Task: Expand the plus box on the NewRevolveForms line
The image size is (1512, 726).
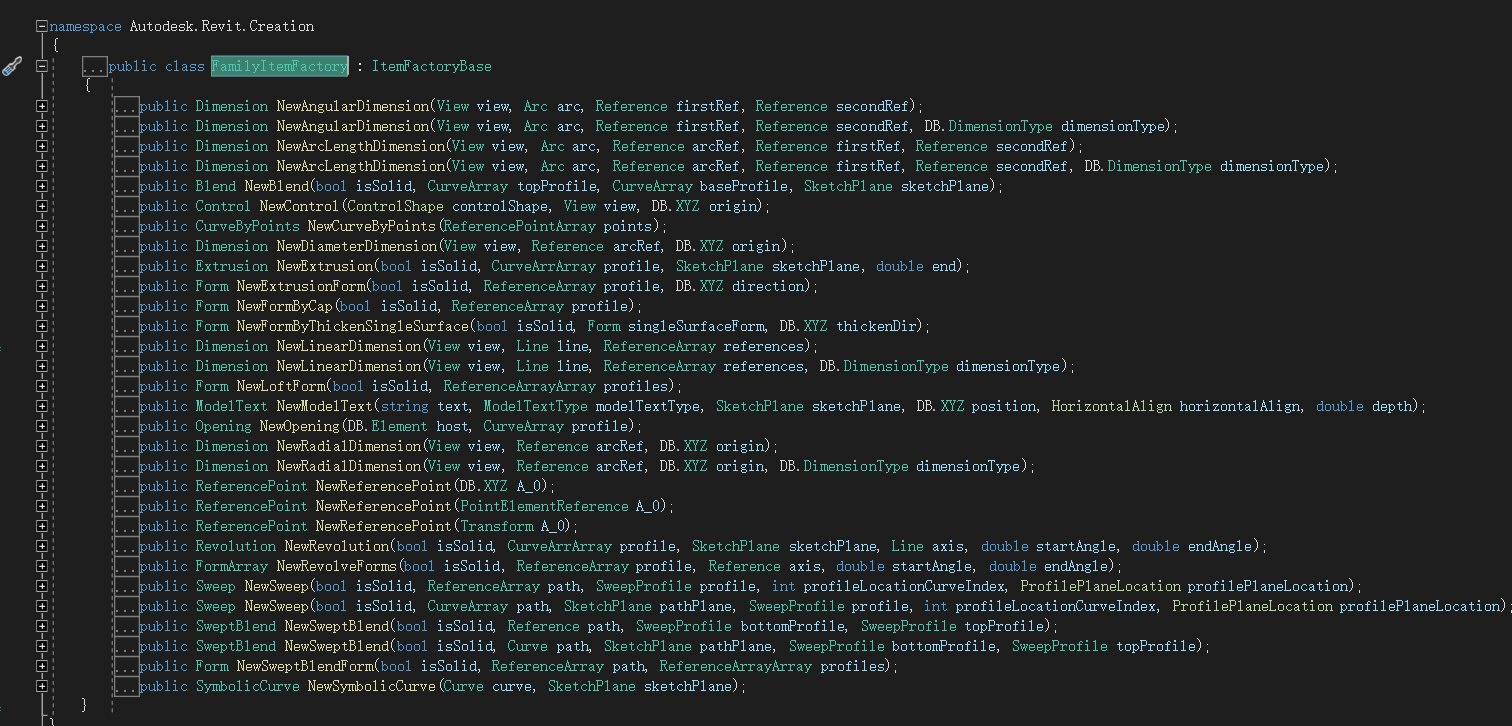Action: (x=41, y=566)
